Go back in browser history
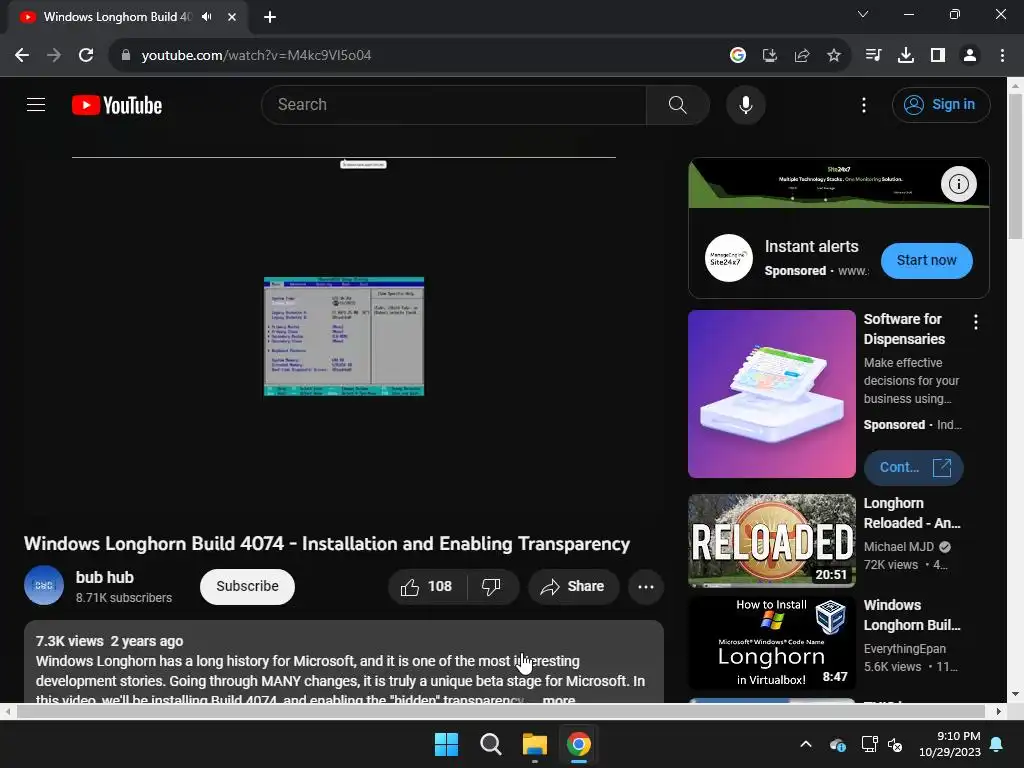Screen dimensions: 1024x768 [x=22, y=56]
